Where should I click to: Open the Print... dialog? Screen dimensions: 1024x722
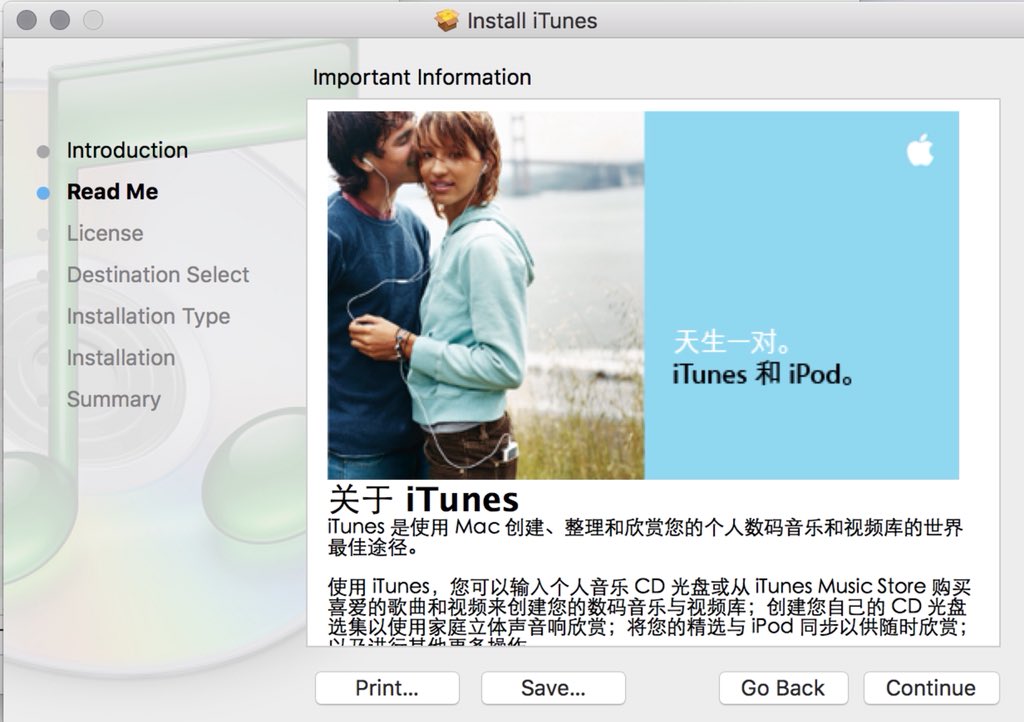tap(387, 688)
